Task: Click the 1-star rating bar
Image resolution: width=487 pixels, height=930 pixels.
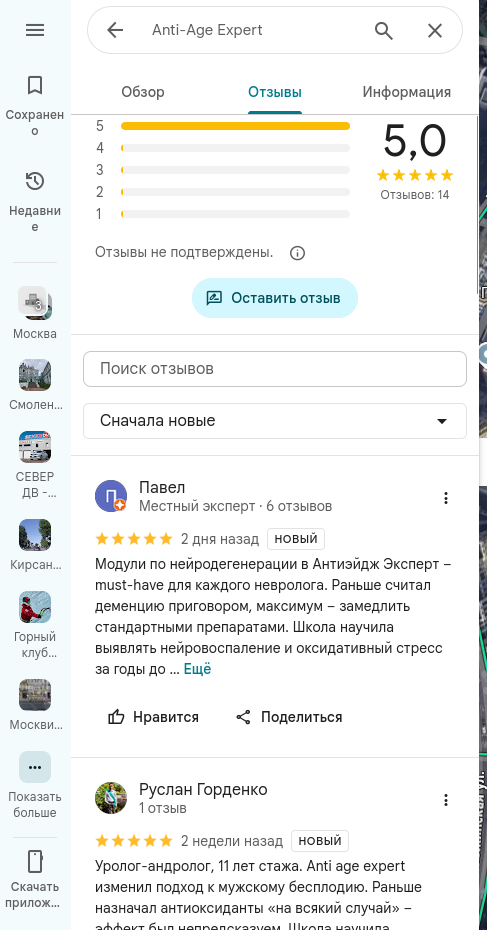Action: [235, 214]
